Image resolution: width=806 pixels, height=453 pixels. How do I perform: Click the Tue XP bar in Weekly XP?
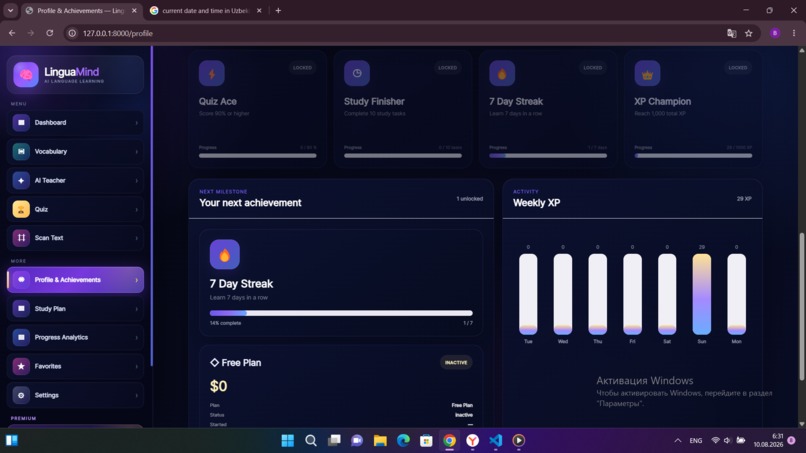click(528, 294)
